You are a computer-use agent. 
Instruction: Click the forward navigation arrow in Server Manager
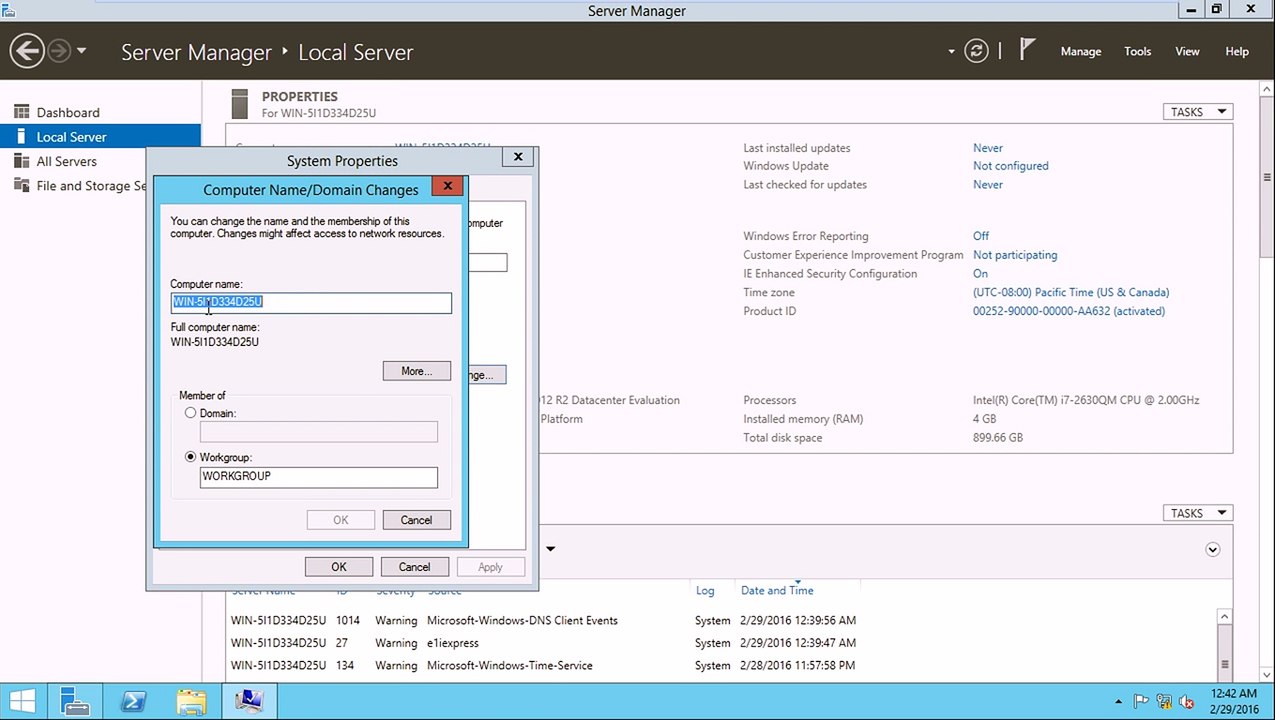click(x=59, y=51)
